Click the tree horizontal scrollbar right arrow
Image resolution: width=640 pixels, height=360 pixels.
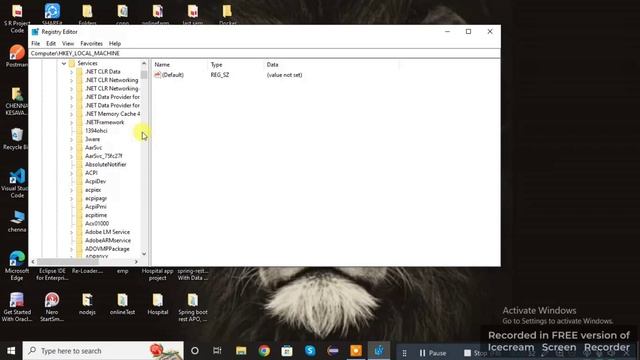(x=136, y=262)
